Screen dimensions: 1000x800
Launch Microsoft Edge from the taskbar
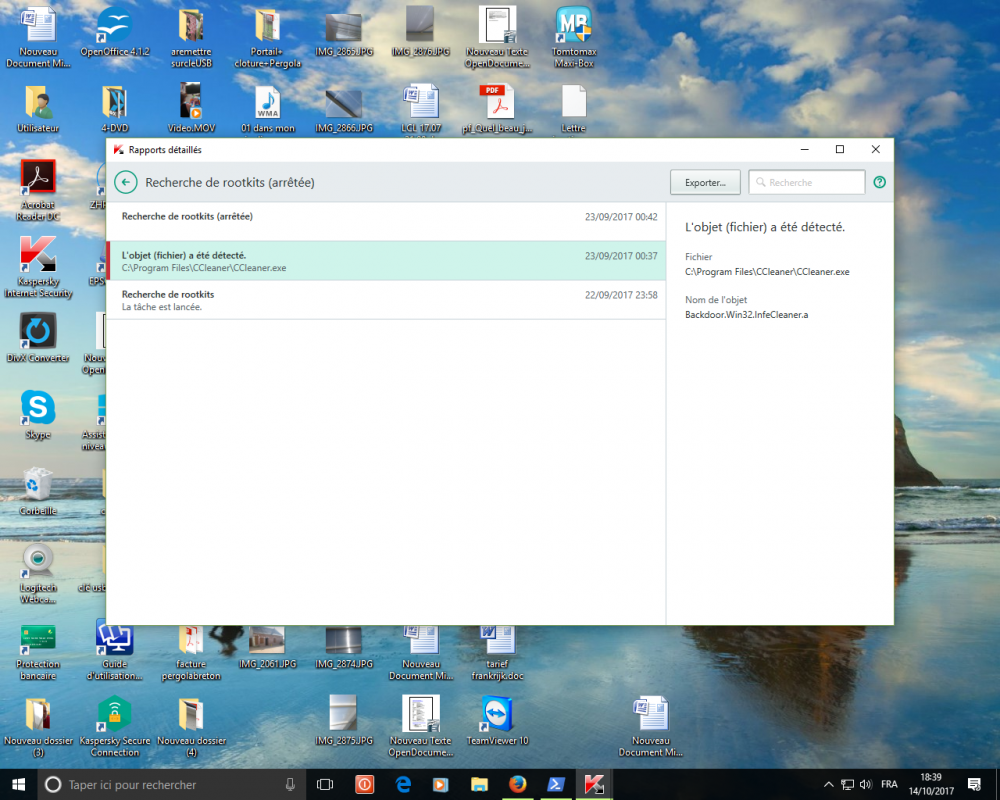pyautogui.click(x=403, y=784)
